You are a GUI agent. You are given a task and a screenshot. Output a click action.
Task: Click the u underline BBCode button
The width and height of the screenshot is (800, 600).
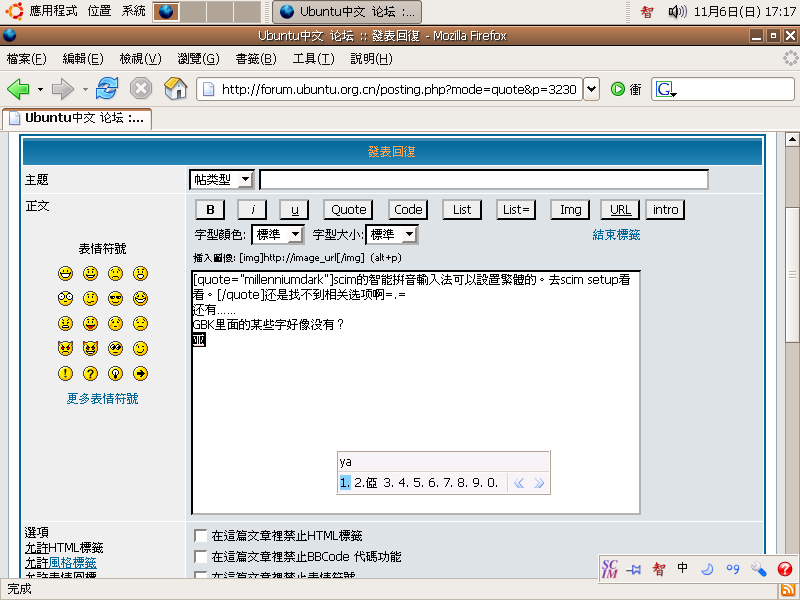[294, 209]
